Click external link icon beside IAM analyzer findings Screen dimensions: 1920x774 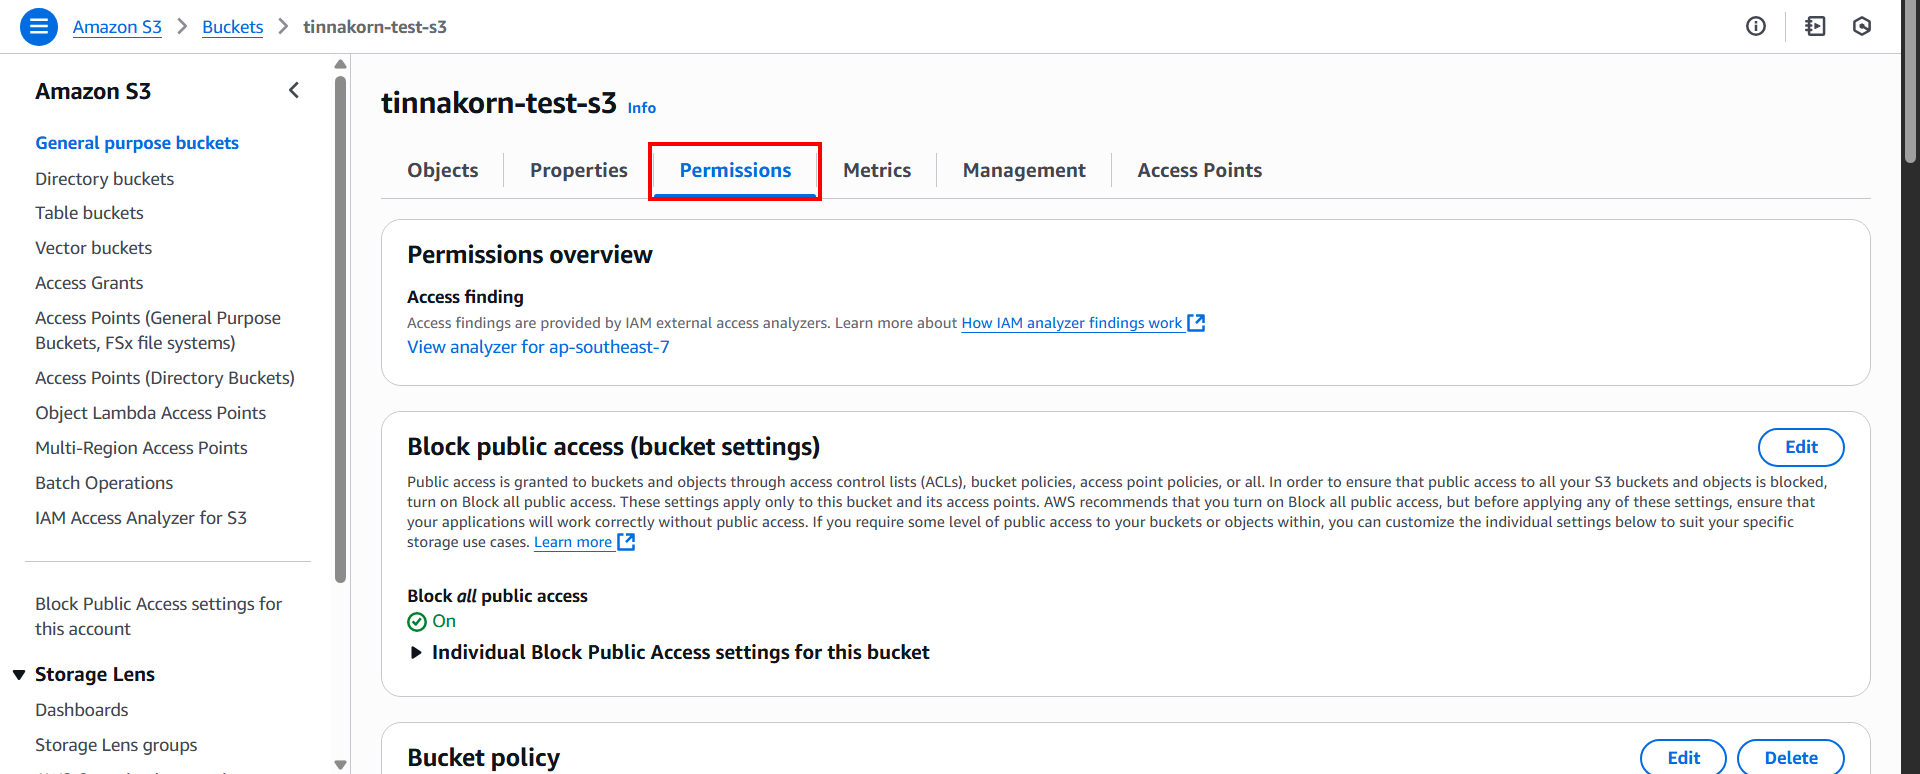1196,323
